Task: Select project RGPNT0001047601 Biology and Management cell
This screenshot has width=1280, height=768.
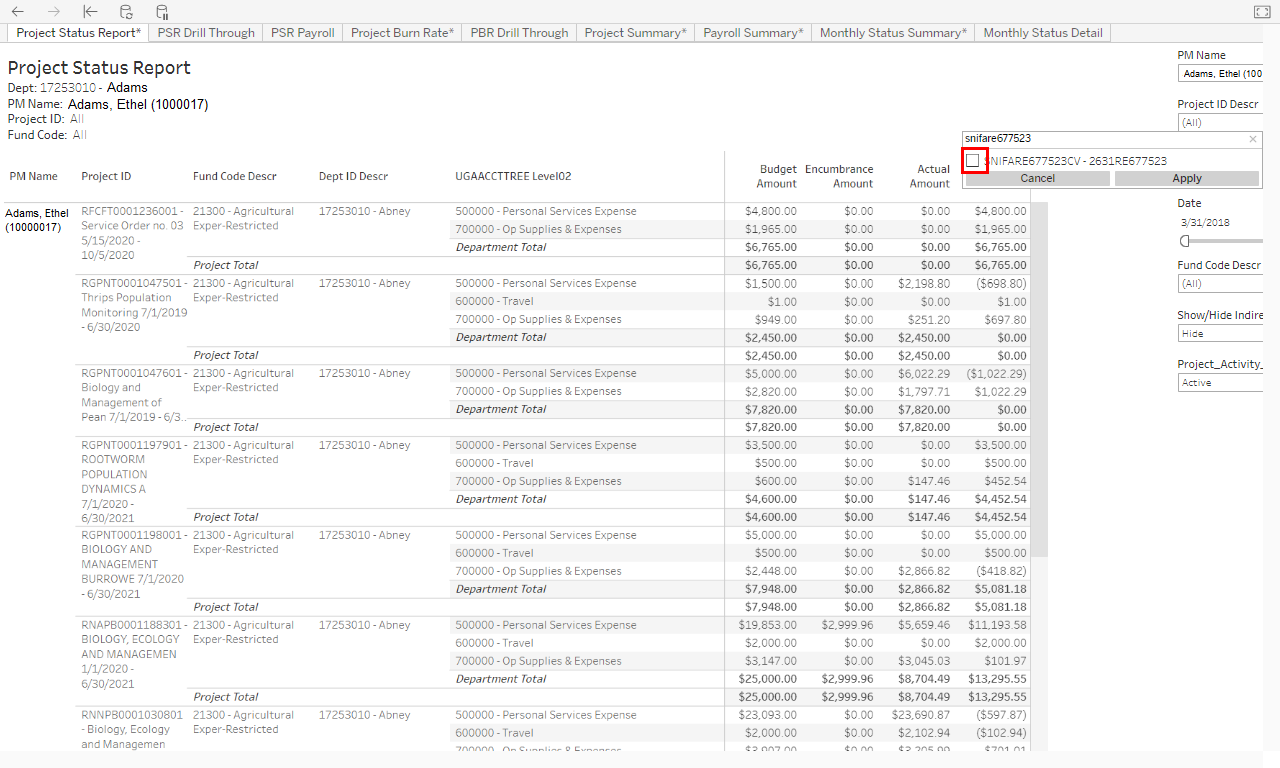Action: pyautogui.click(x=133, y=395)
